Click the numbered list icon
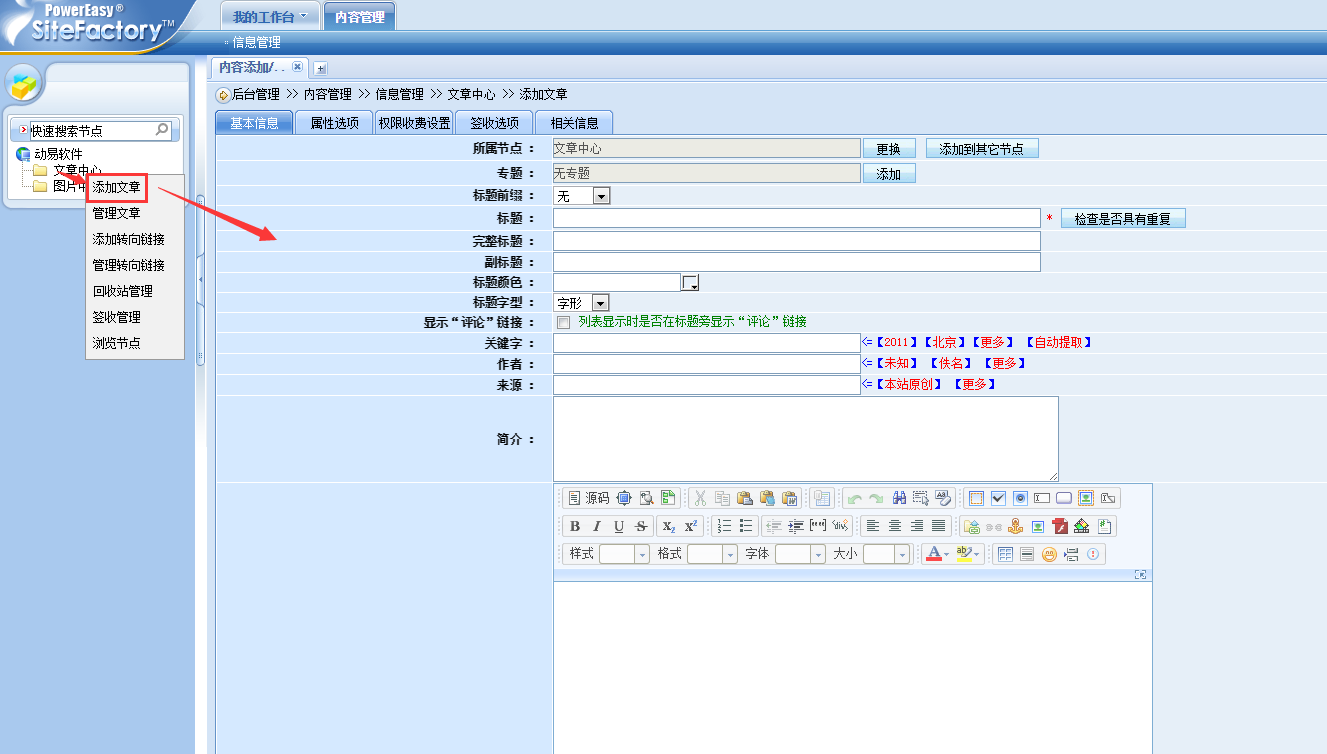Image resolution: width=1327 pixels, height=754 pixels. point(724,526)
